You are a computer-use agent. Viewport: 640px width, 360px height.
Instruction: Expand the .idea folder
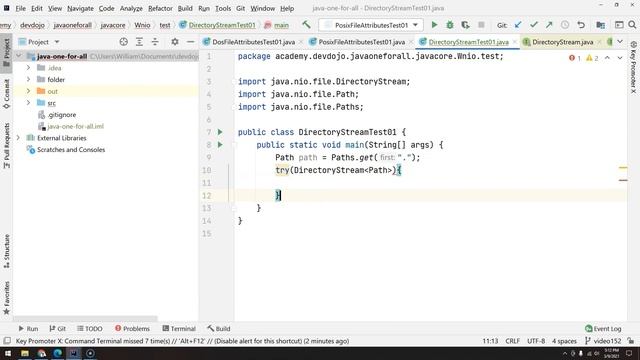click(x=29, y=68)
